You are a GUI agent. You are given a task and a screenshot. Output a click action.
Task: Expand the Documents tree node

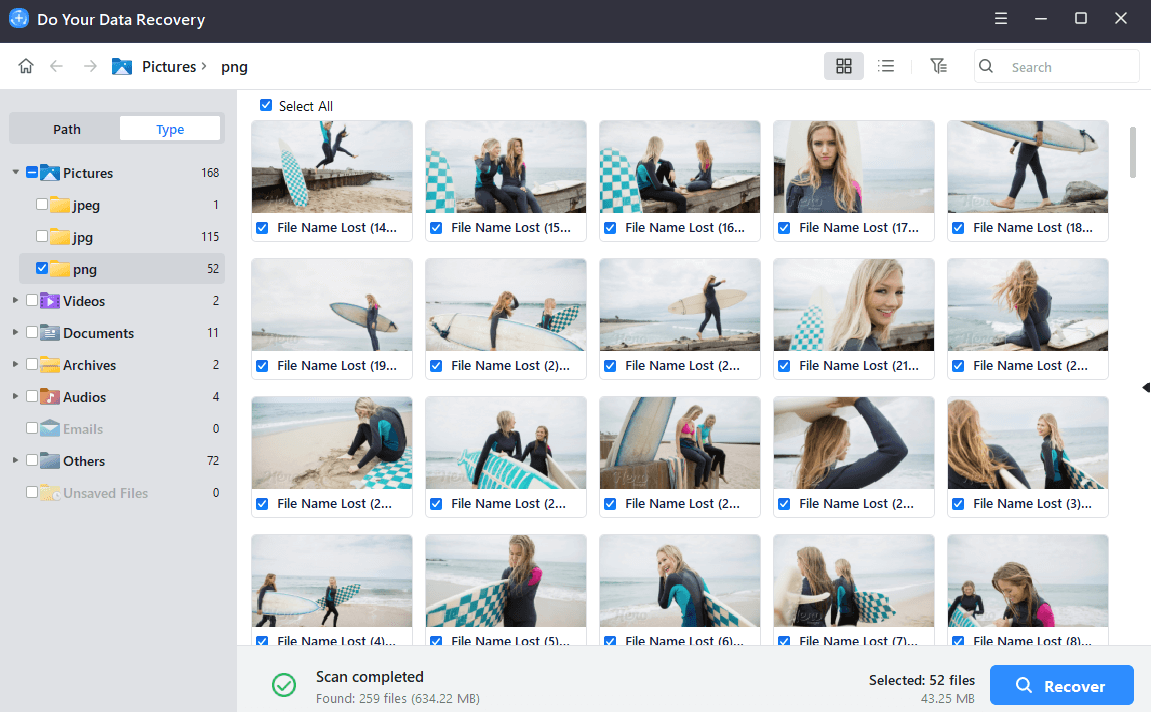(16, 333)
